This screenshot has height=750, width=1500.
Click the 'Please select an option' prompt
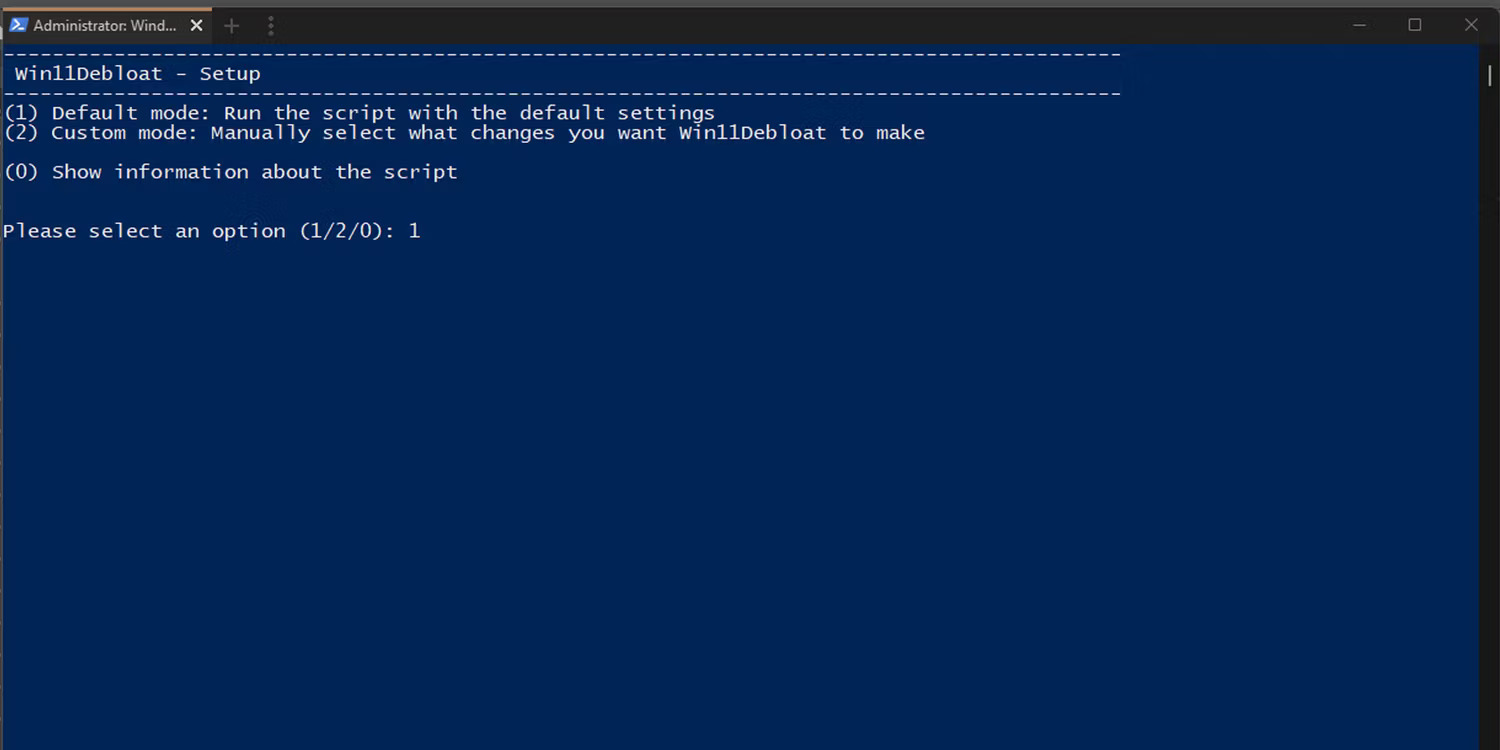point(199,231)
